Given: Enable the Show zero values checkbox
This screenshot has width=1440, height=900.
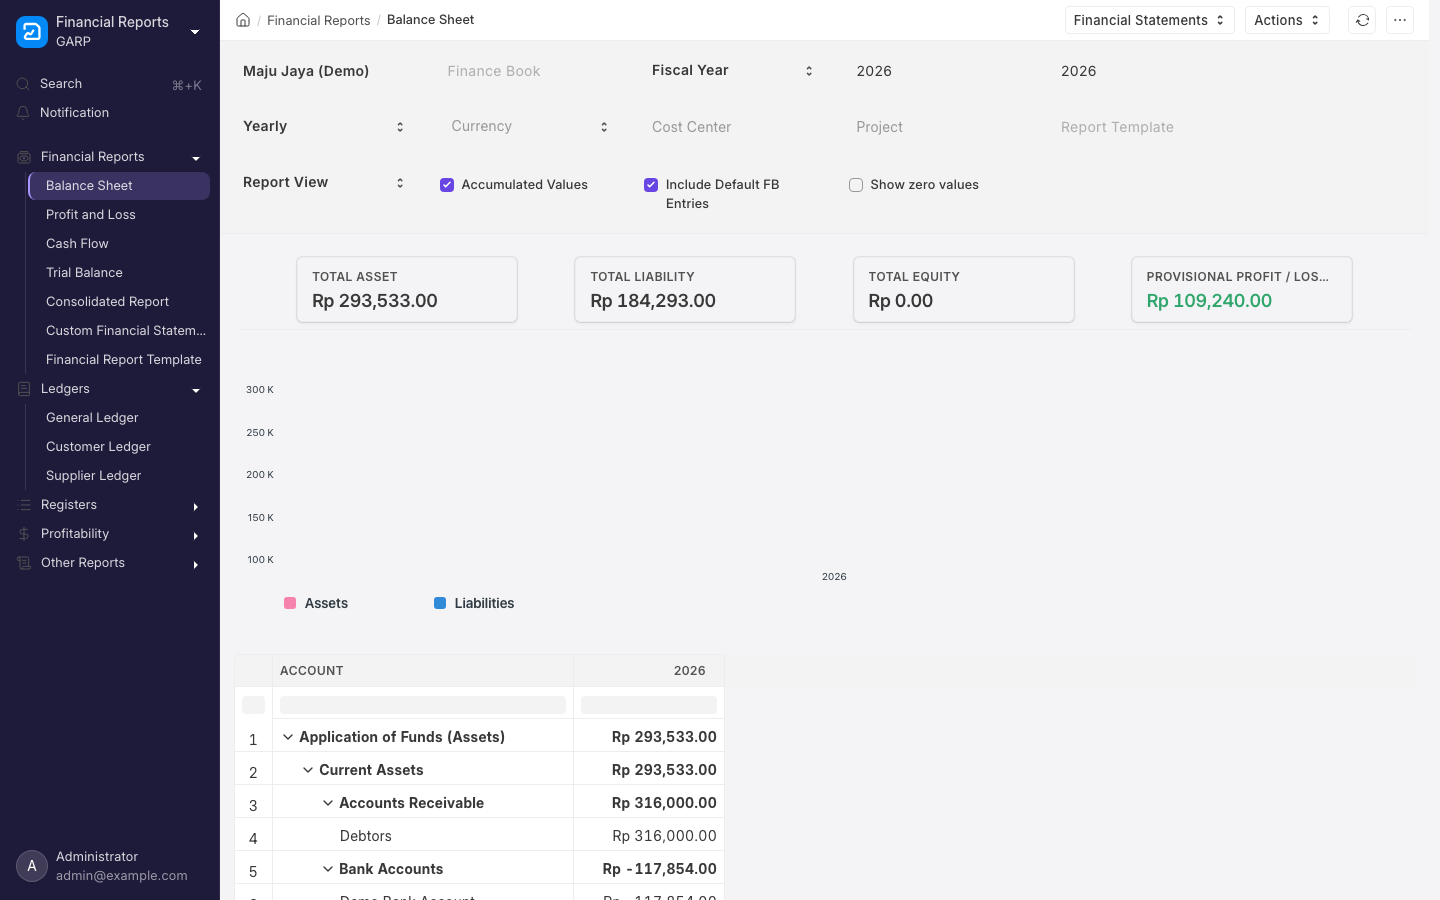Looking at the screenshot, I should click(x=856, y=185).
